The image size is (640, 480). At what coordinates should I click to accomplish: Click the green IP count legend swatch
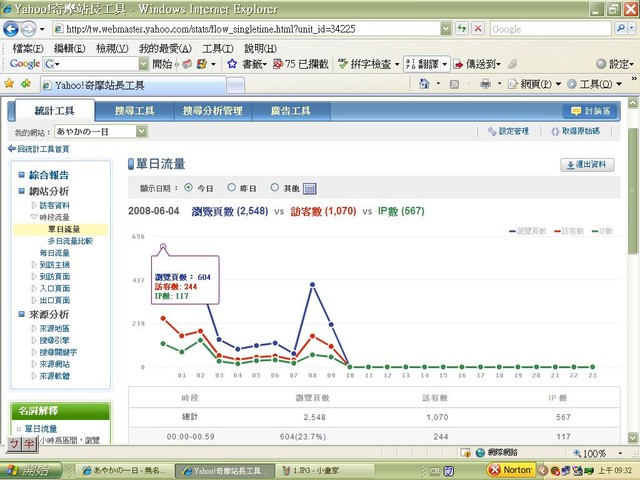595,232
